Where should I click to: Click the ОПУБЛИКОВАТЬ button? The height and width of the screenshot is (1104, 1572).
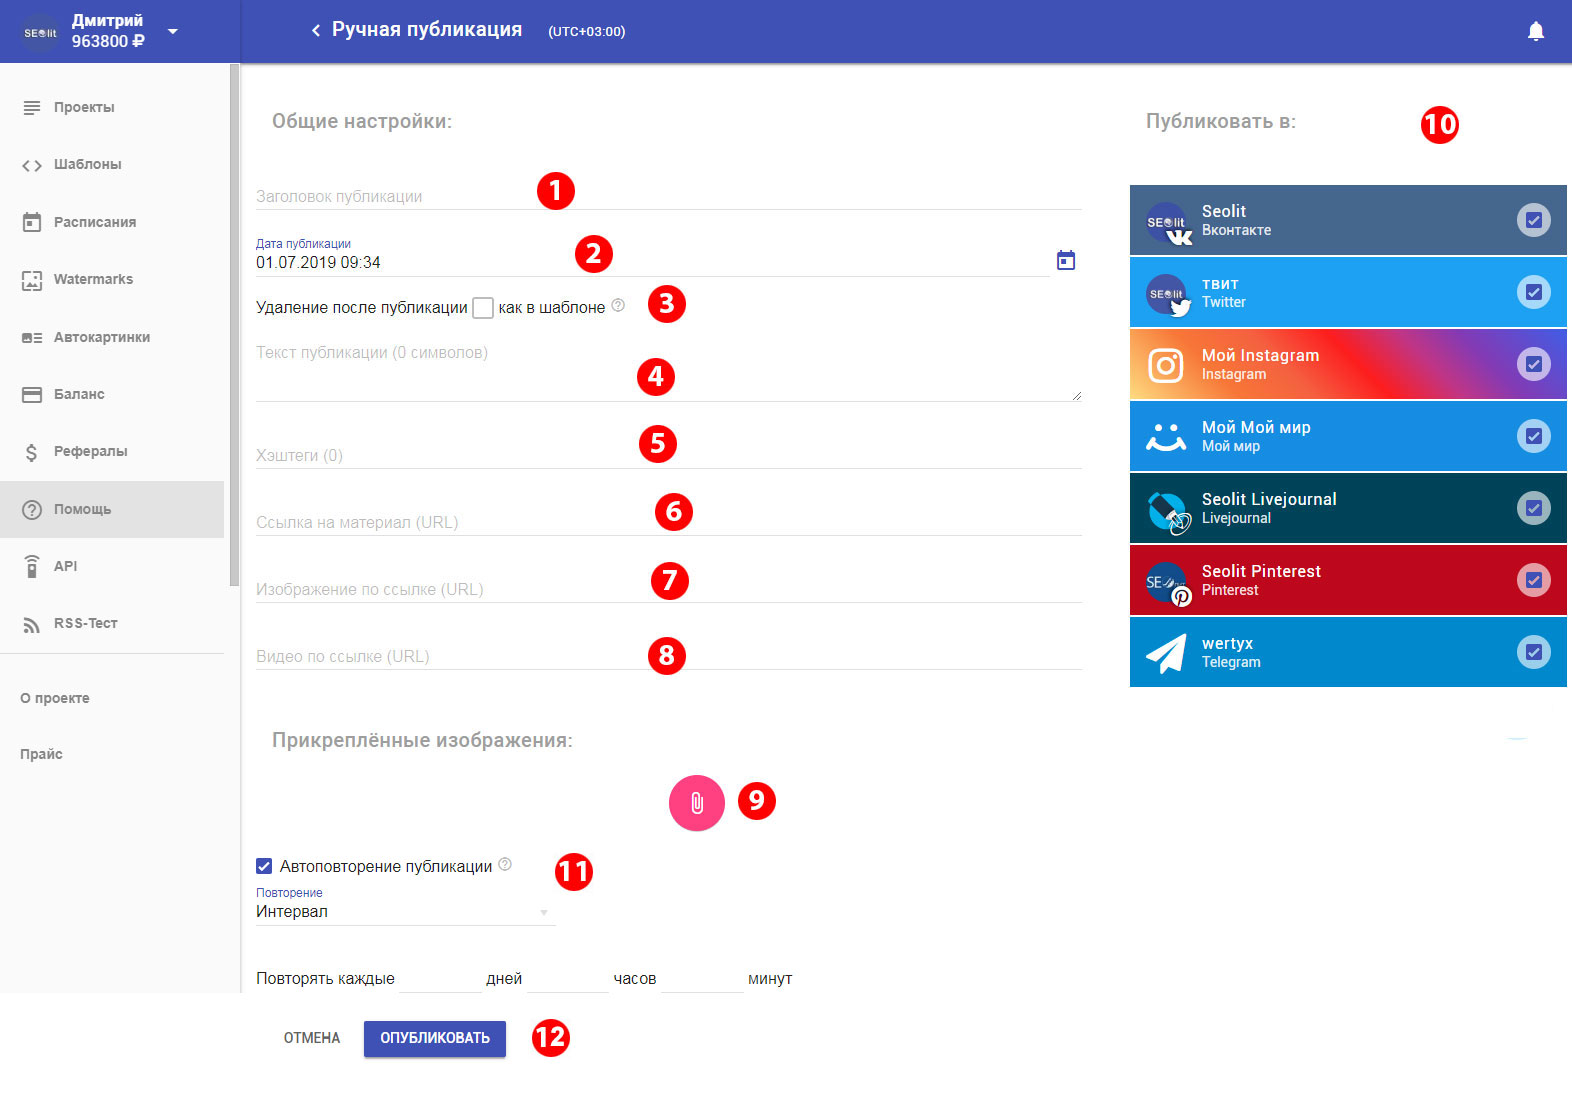point(434,1038)
